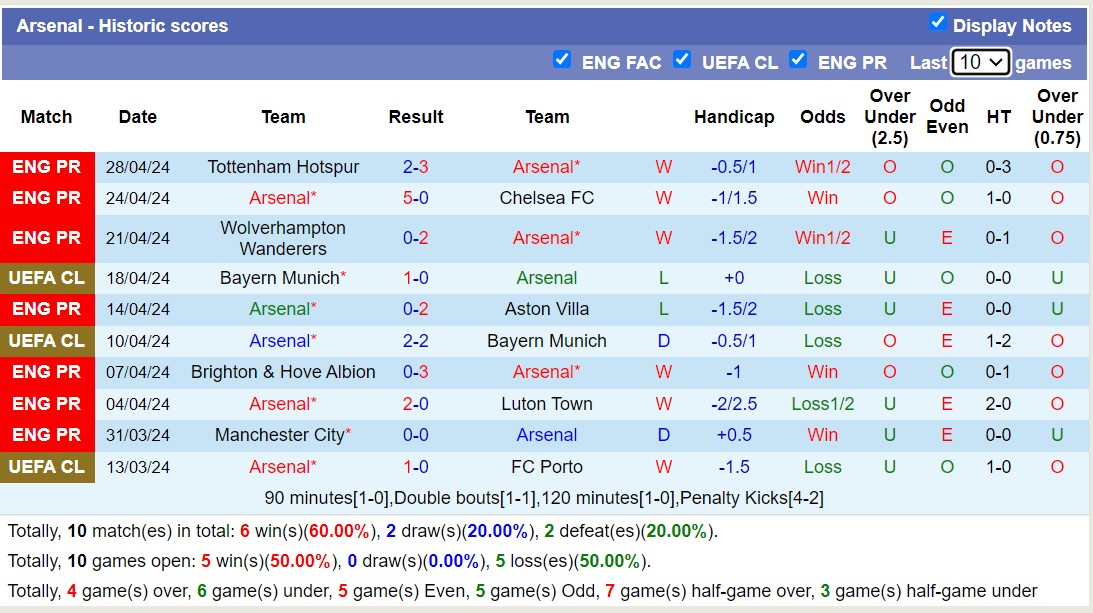Click the 2-3 result score link

coord(416,167)
